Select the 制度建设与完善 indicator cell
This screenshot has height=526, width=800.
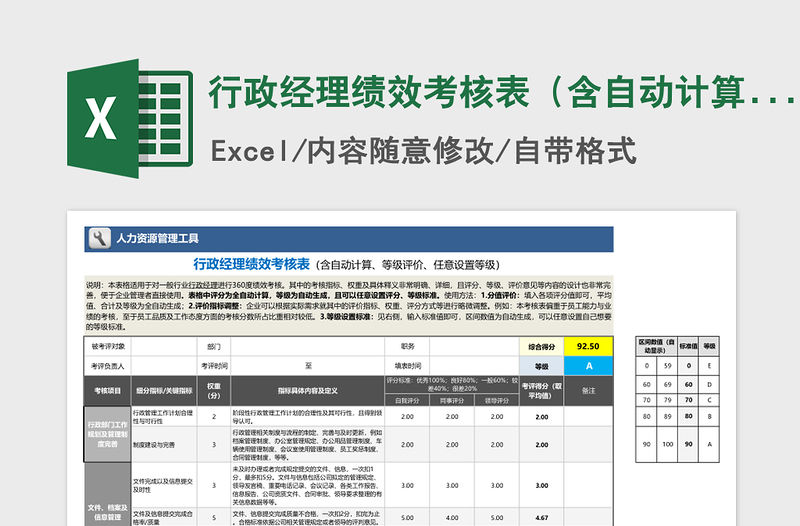coord(164,445)
